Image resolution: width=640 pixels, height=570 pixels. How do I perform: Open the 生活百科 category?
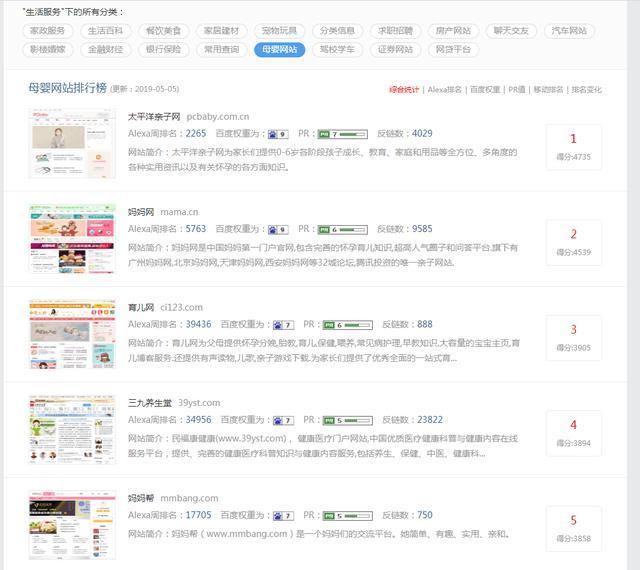point(105,31)
